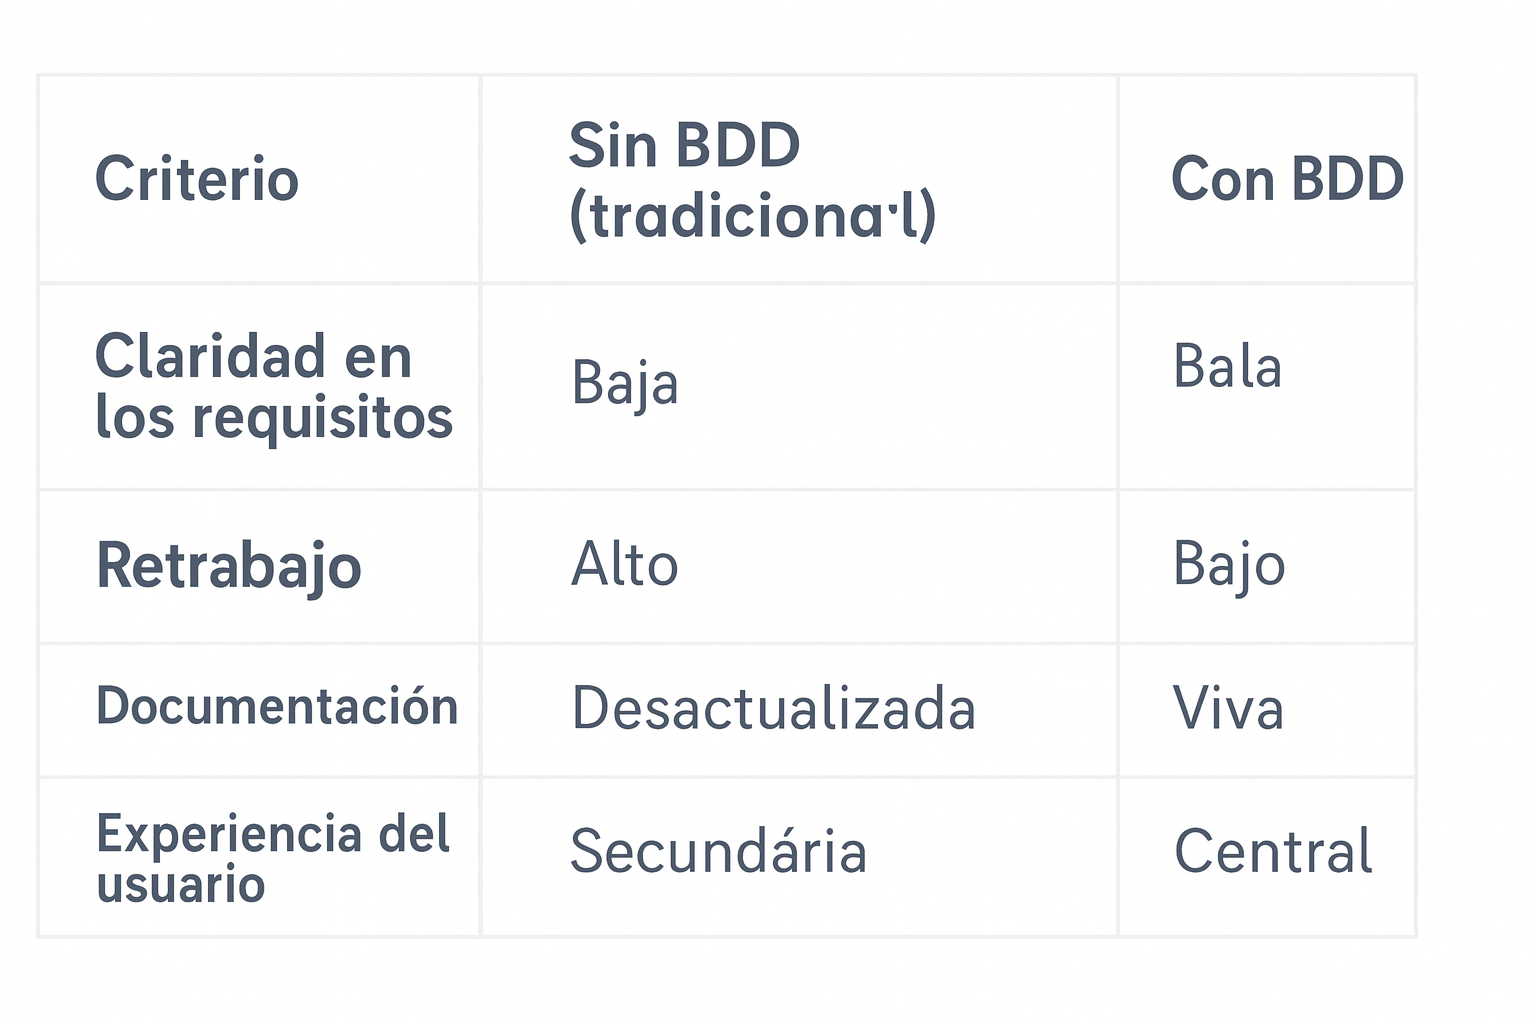Click the Criterio column header
Image resolution: width=1536 pixels, height=1024 pixels.
pyautogui.click(x=197, y=180)
